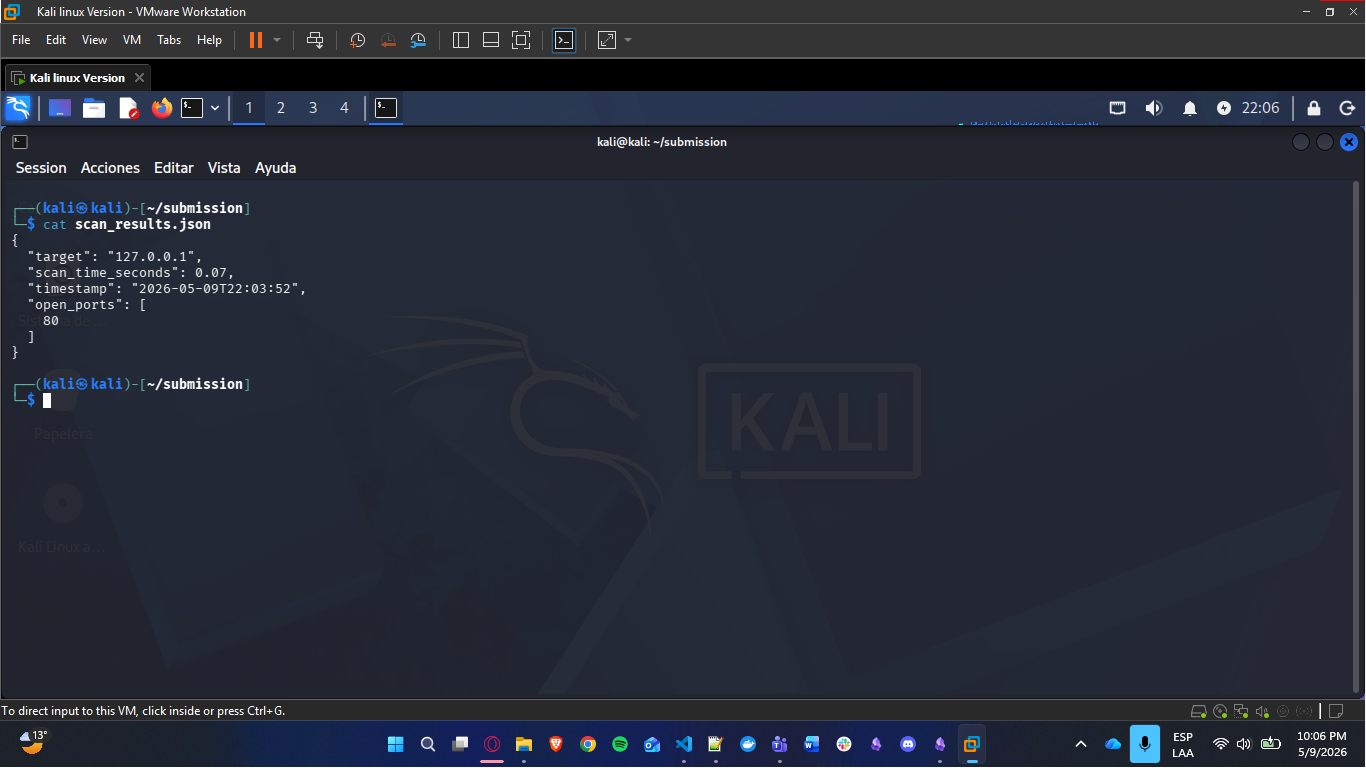Toggle the taskbar microphone button
The image size is (1366, 768).
(1145, 744)
